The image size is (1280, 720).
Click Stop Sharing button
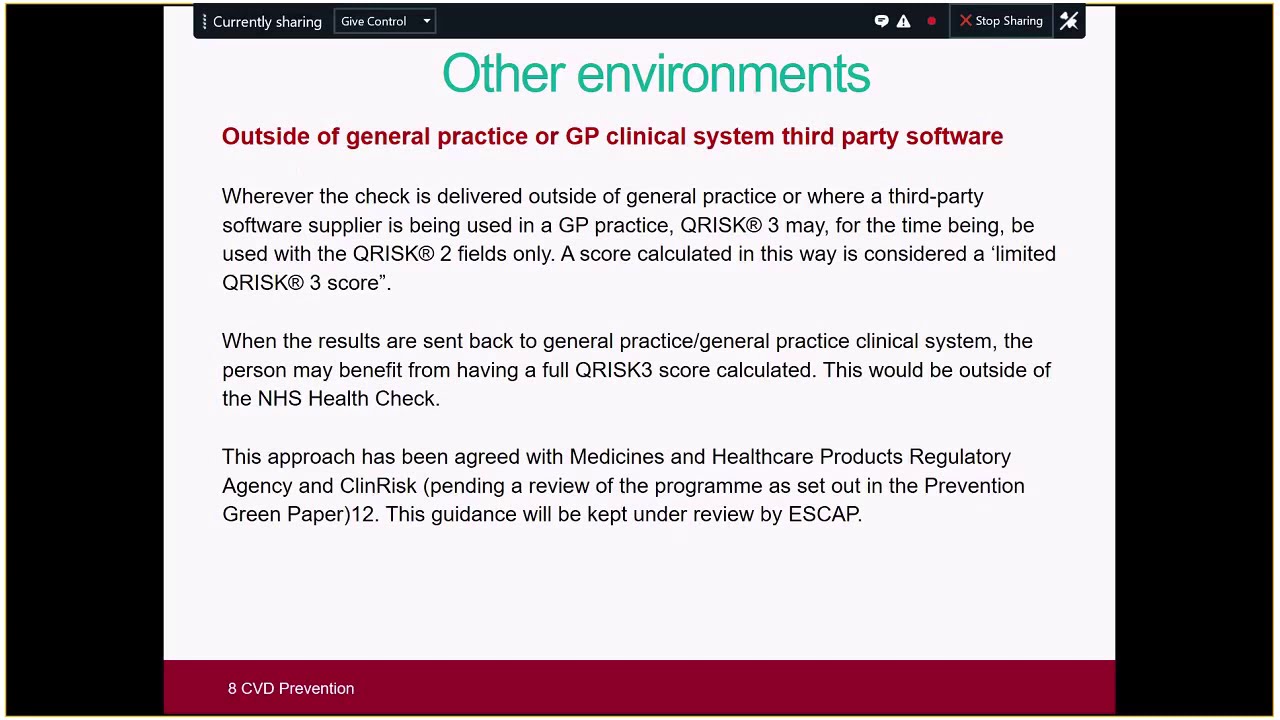coord(1001,21)
